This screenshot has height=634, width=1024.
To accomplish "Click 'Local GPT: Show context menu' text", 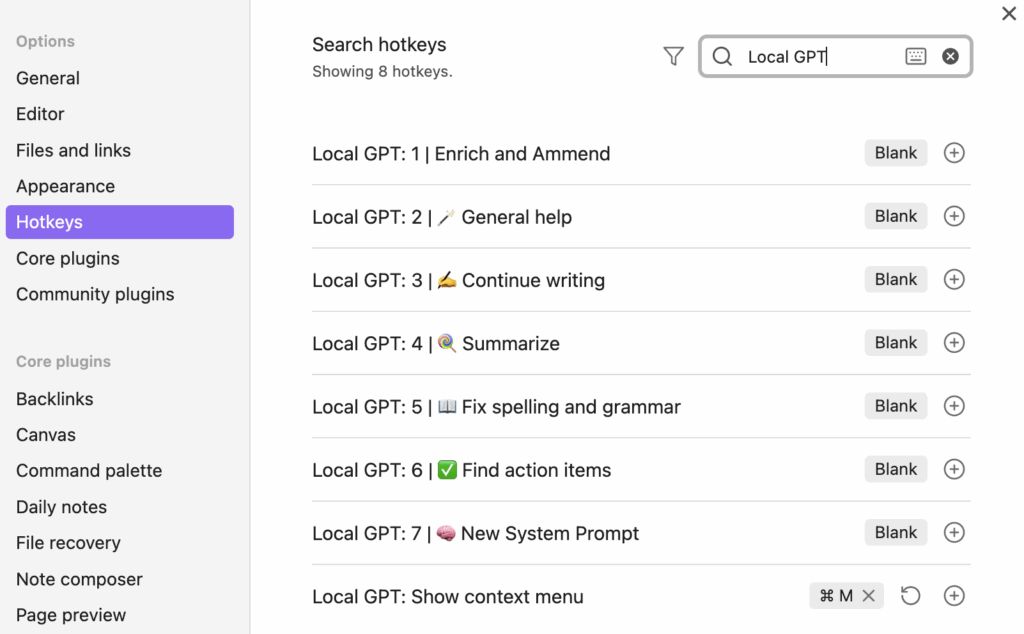I will (448, 597).
